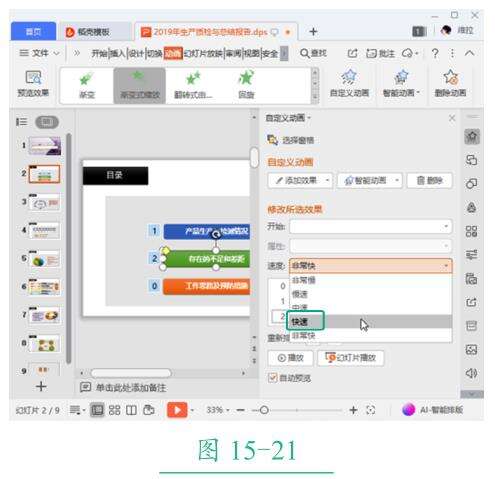Click the 预览效果 preview effect icon

coord(33,78)
